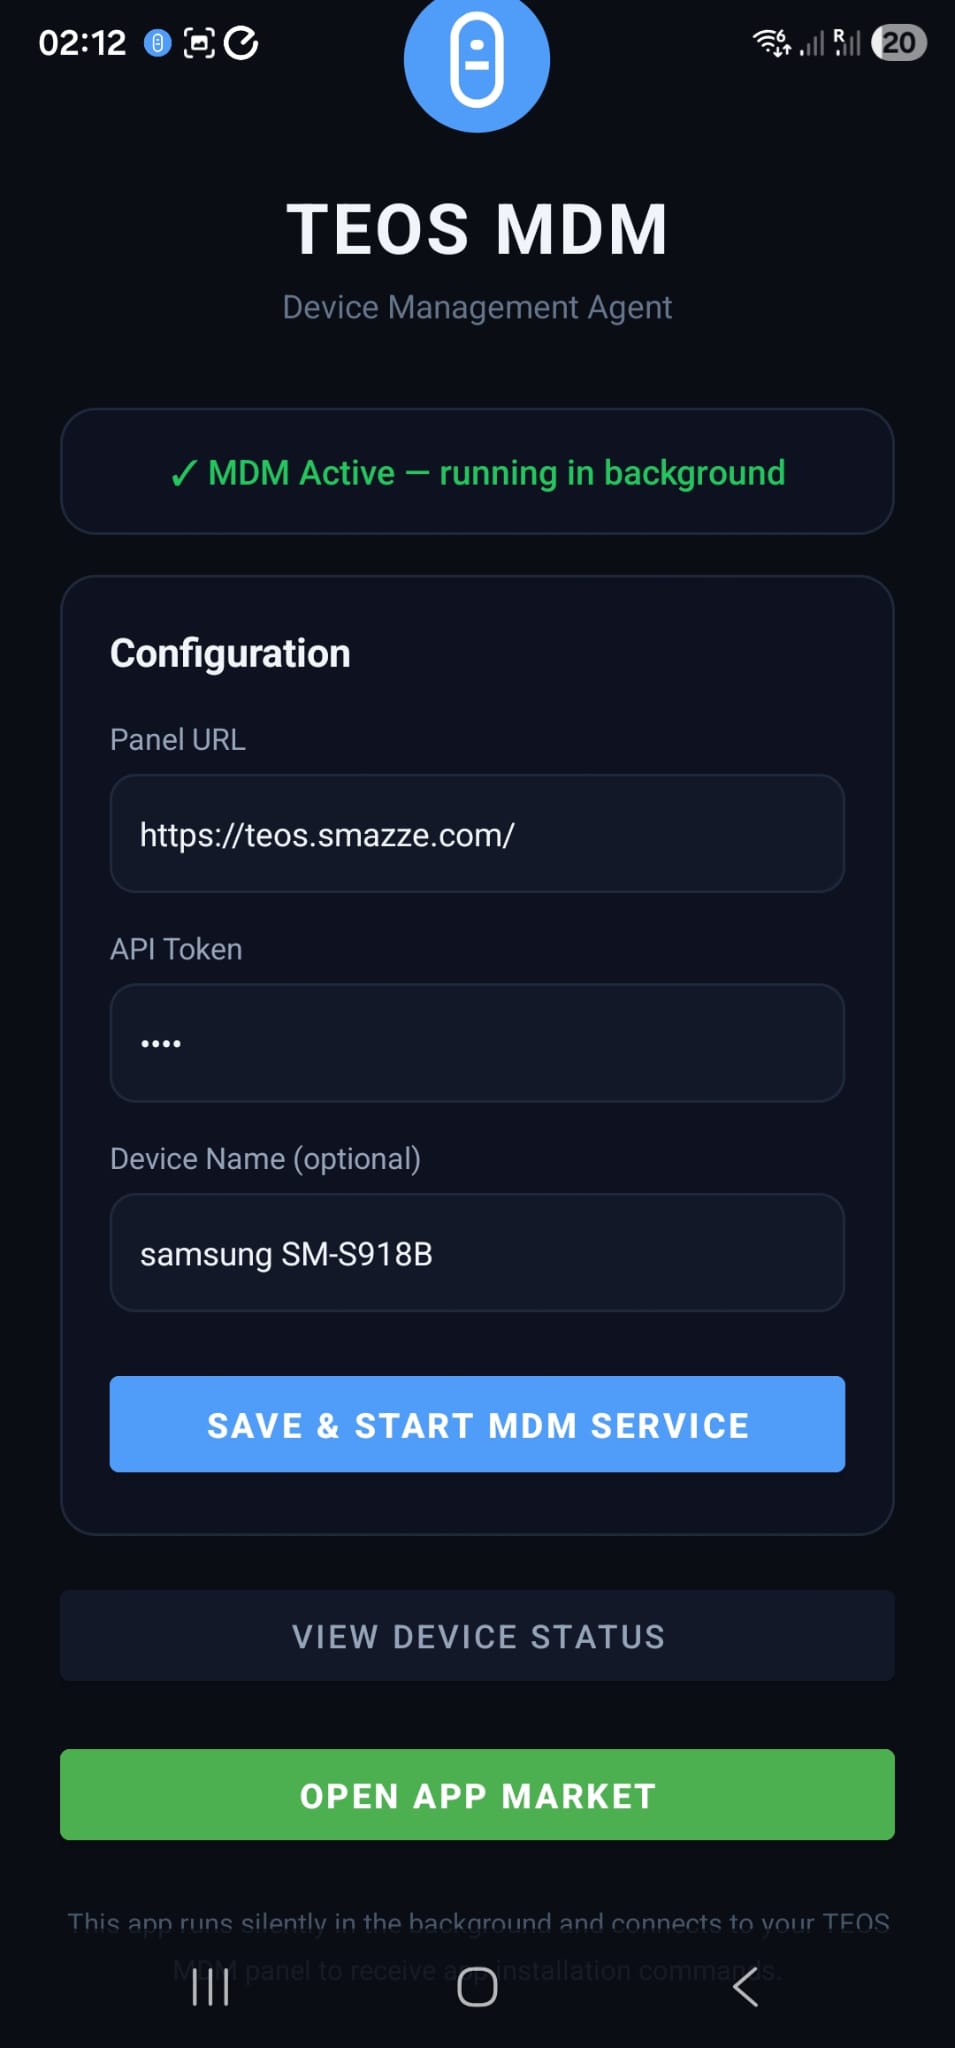Tap the Device Management Agent subtitle
Image resolution: width=955 pixels, height=2048 pixels.
click(477, 307)
